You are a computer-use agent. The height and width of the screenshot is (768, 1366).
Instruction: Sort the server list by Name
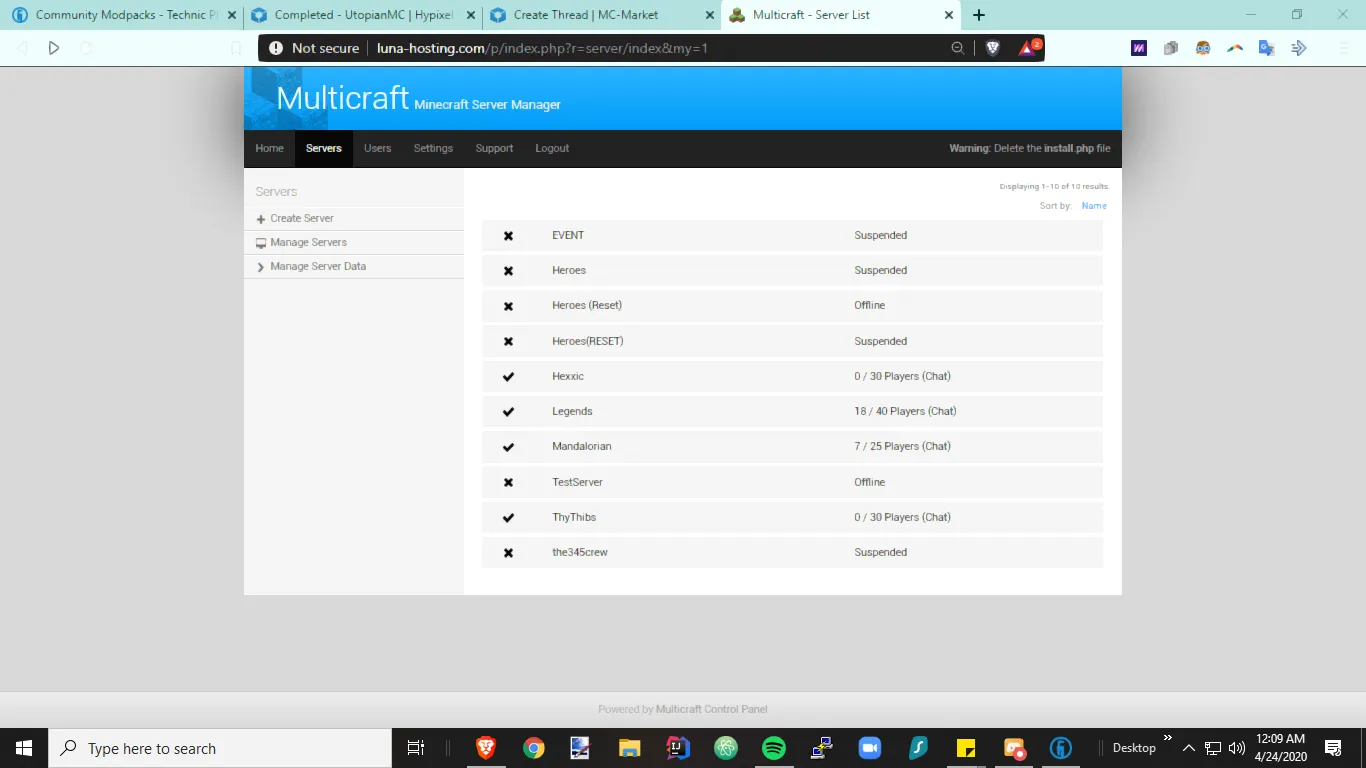coord(1094,206)
